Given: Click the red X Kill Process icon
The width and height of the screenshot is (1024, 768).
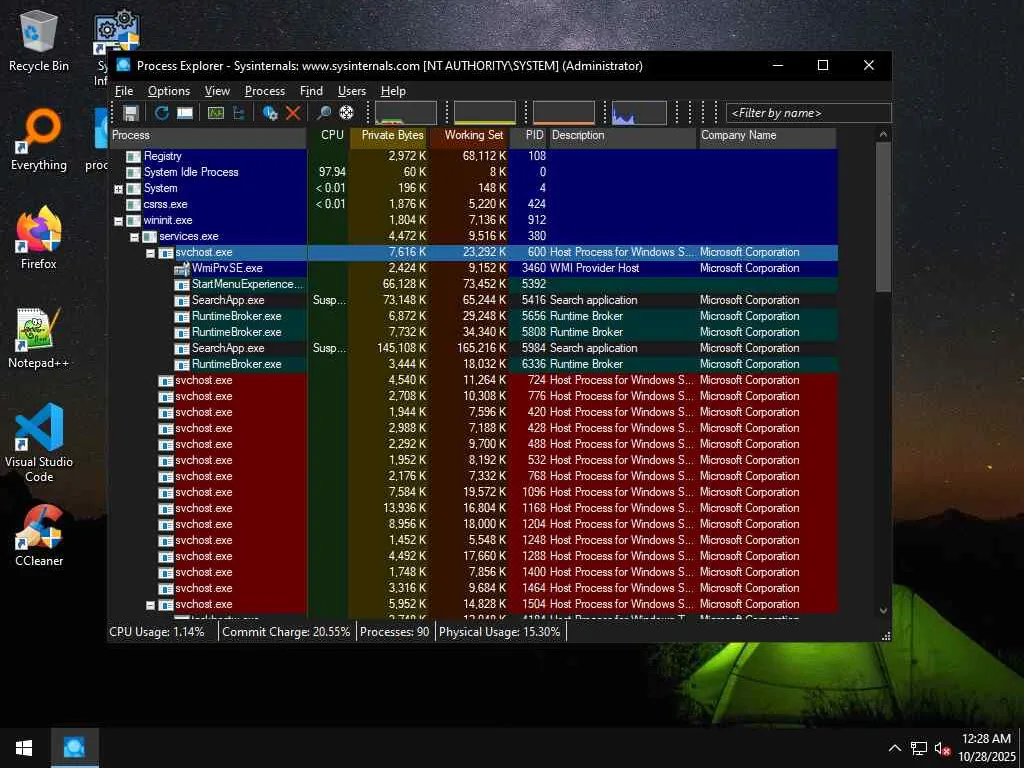Looking at the screenshot, I should (x=293, y=113).
